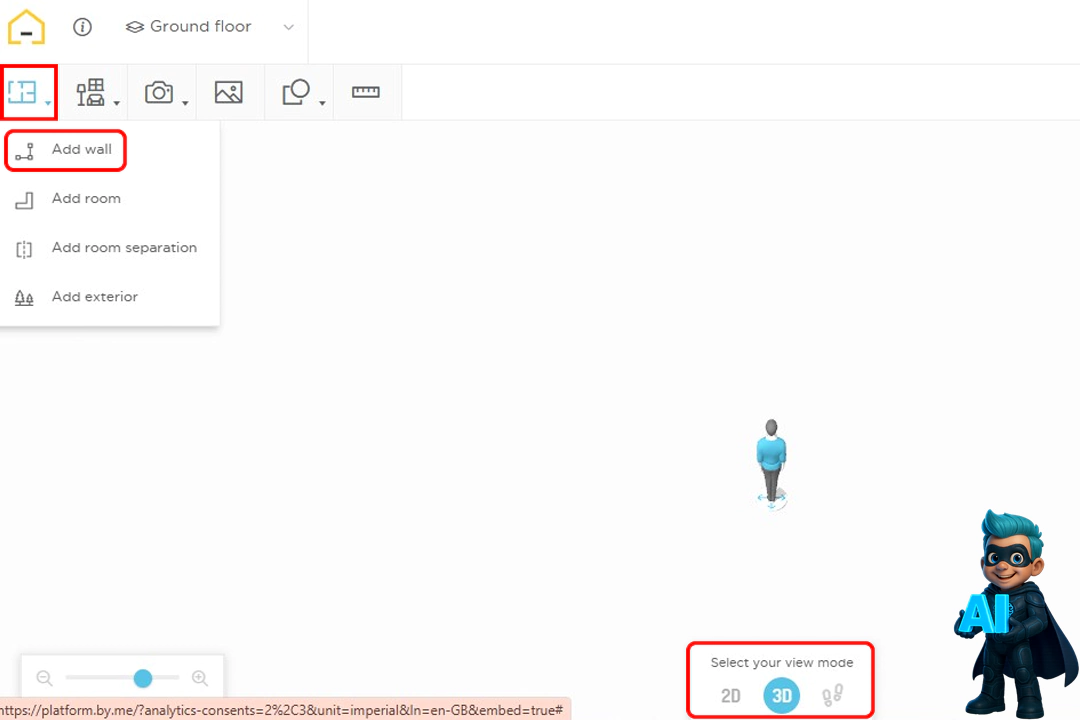Select the floor plan build tool

click(23, 93)
